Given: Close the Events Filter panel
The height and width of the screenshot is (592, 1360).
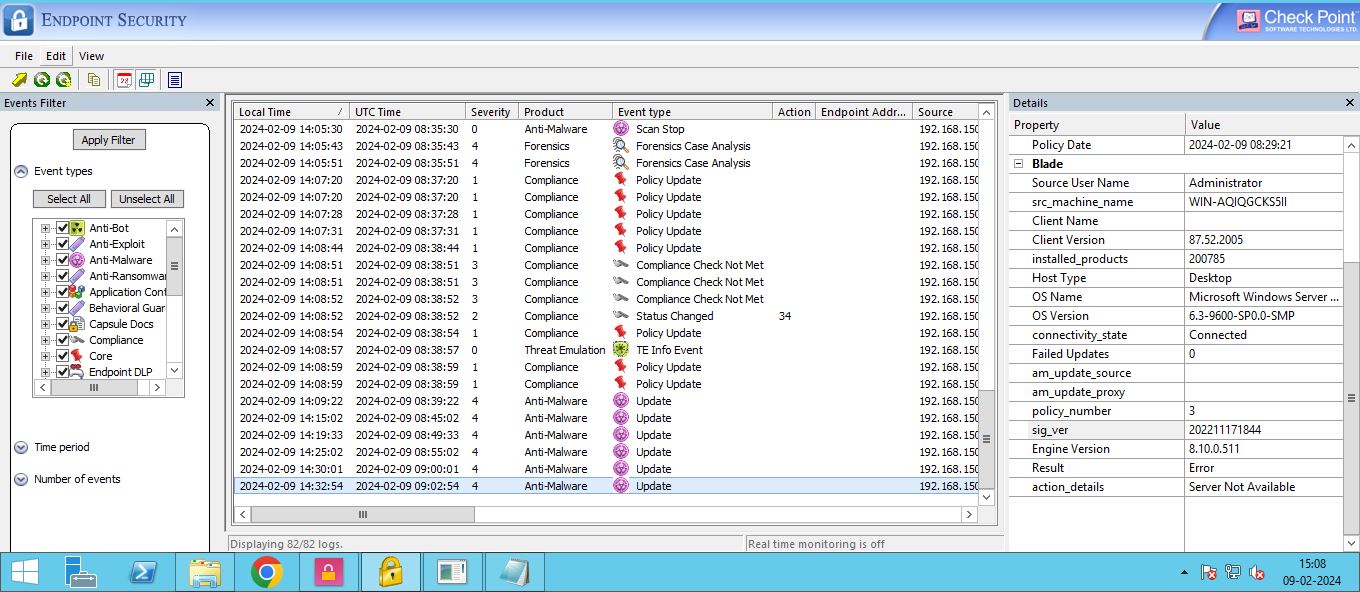Looking at the screenshot, I should click(x=210, y=103).
